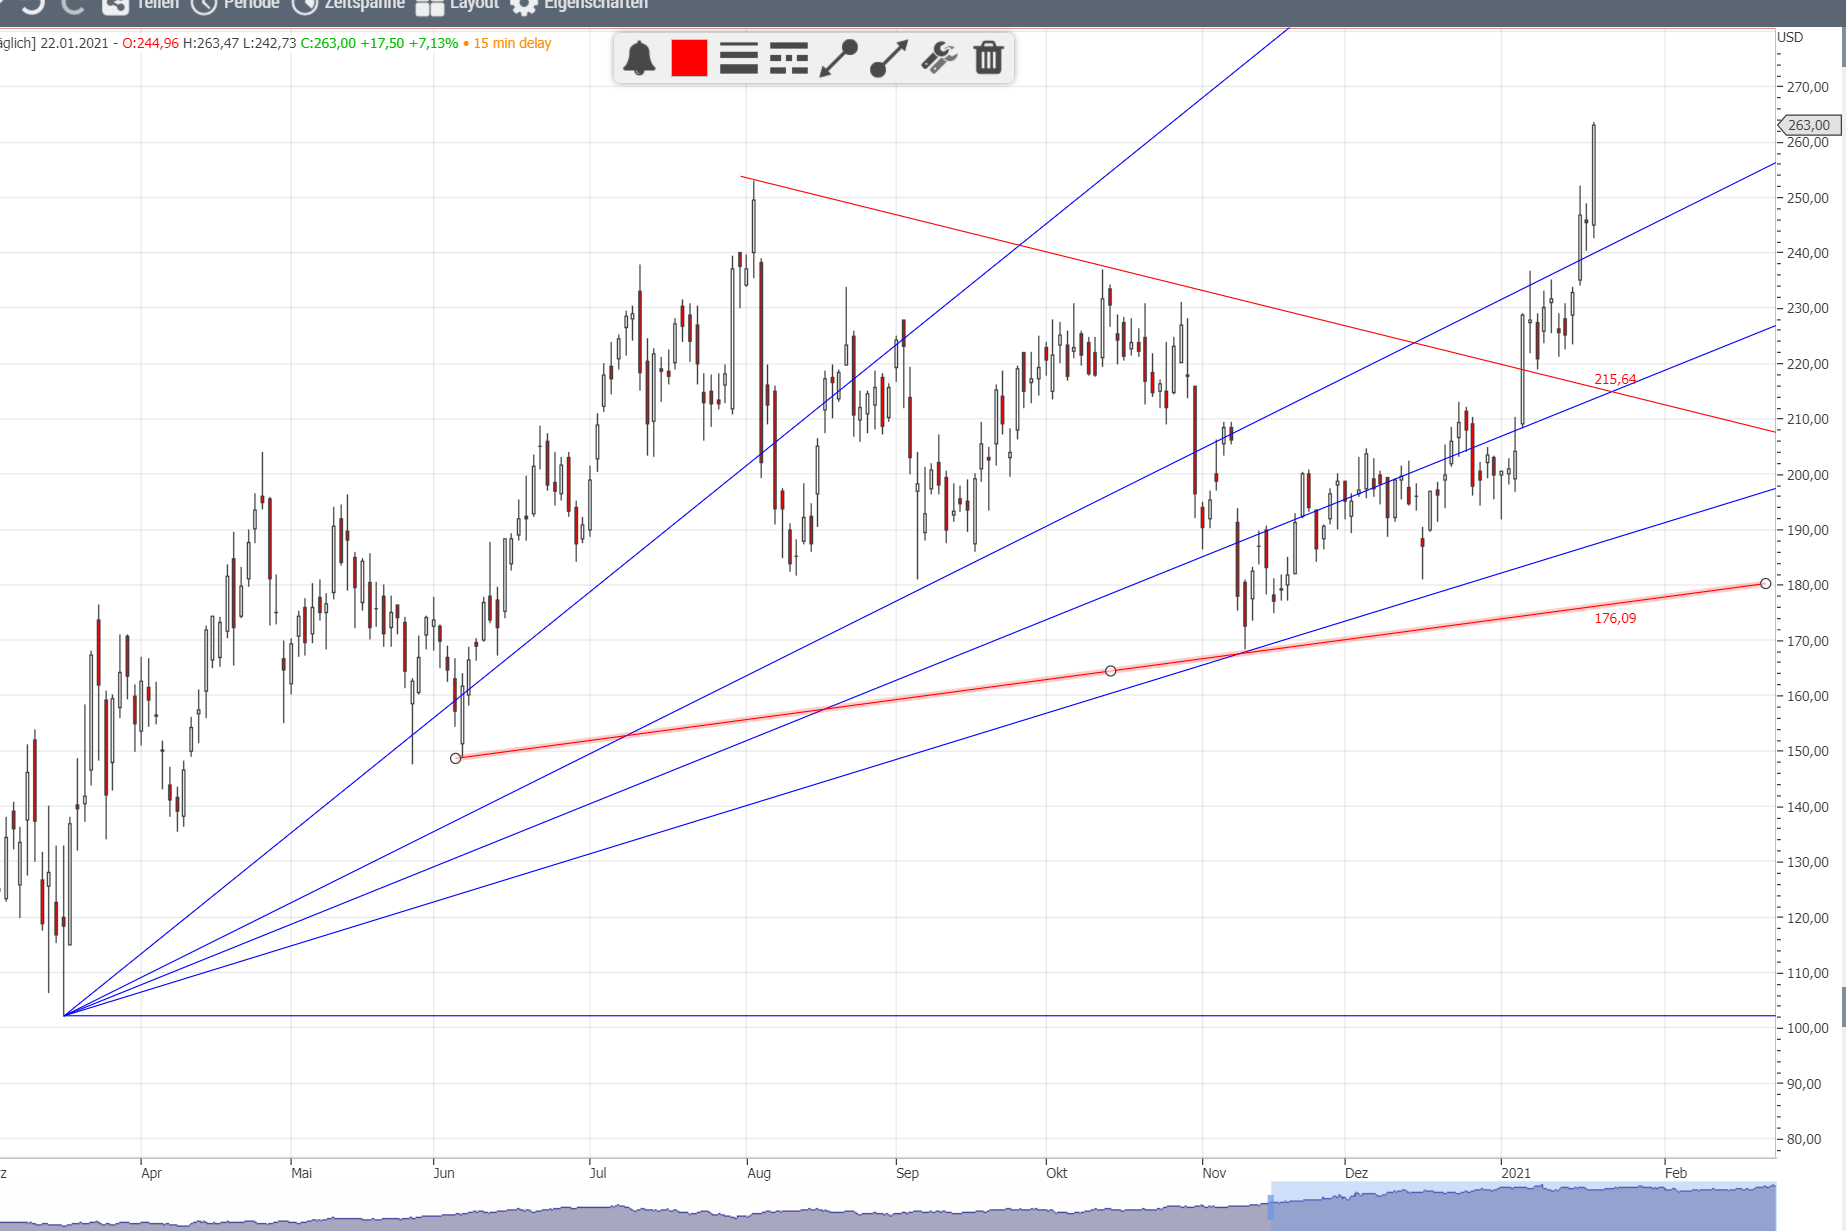Image resolution: width=1846 pixels, height=1231 pixels.
Task: Click the trendline value label 215,64
Action: point(1615,379)
